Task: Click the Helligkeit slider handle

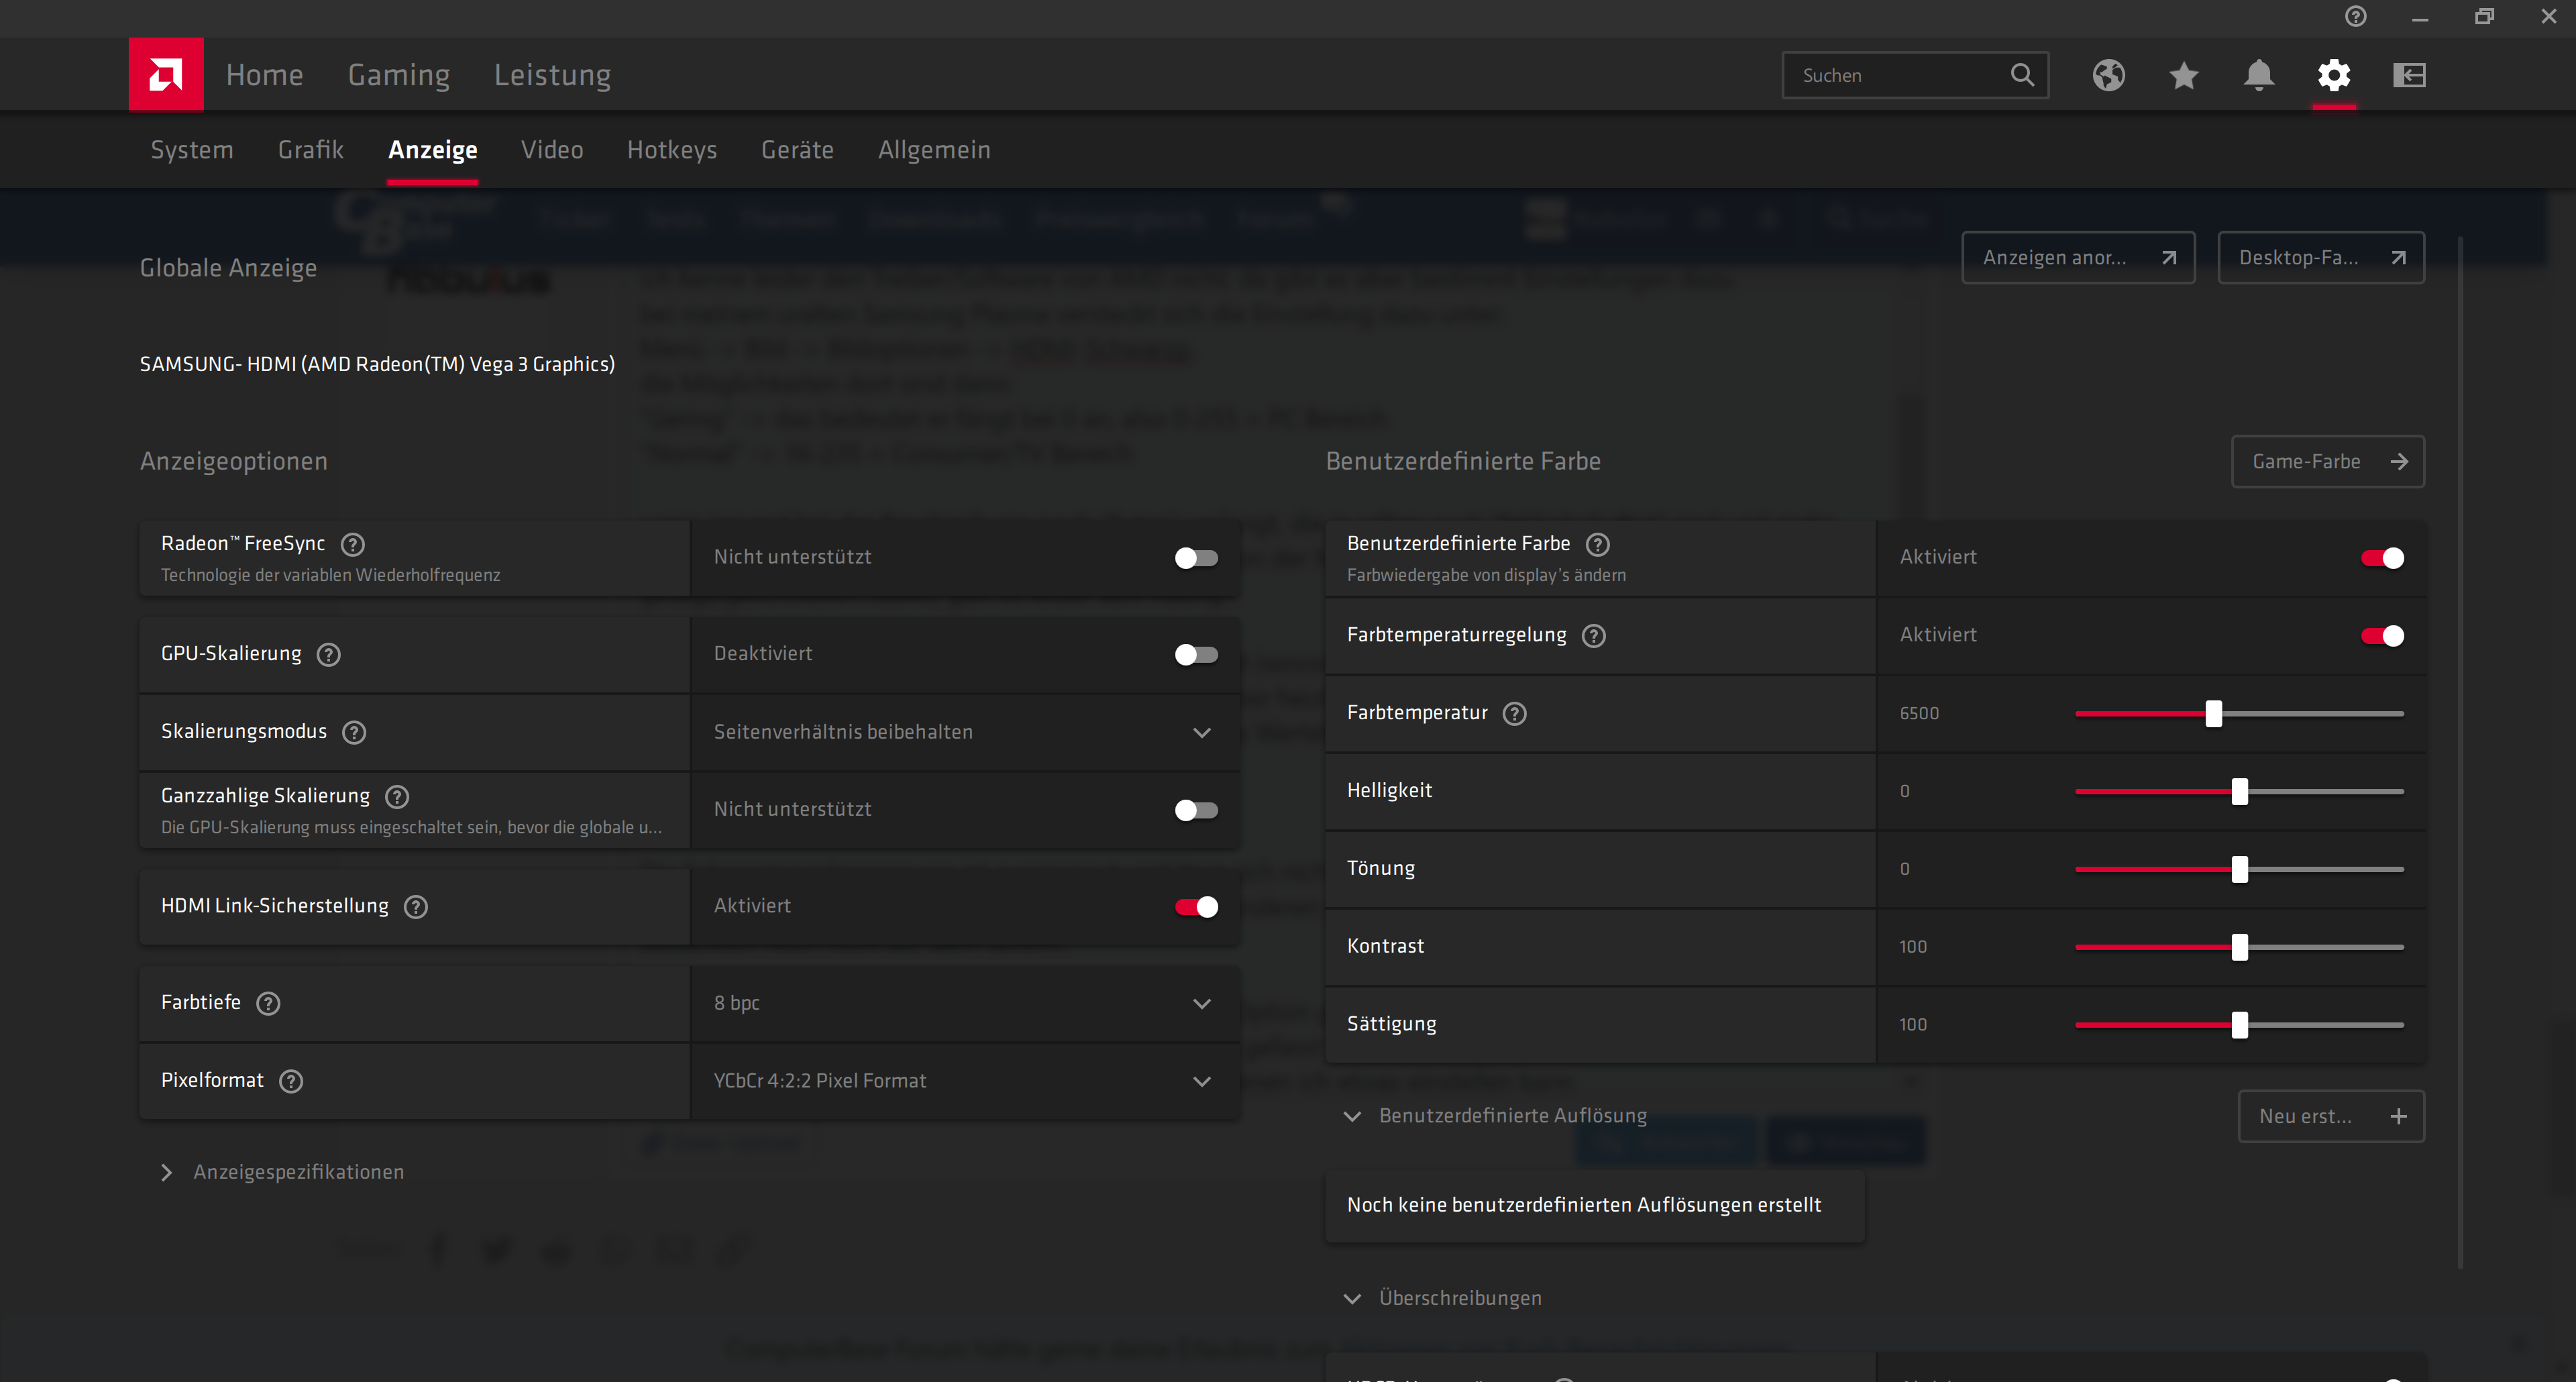Action: (2240, 791)
